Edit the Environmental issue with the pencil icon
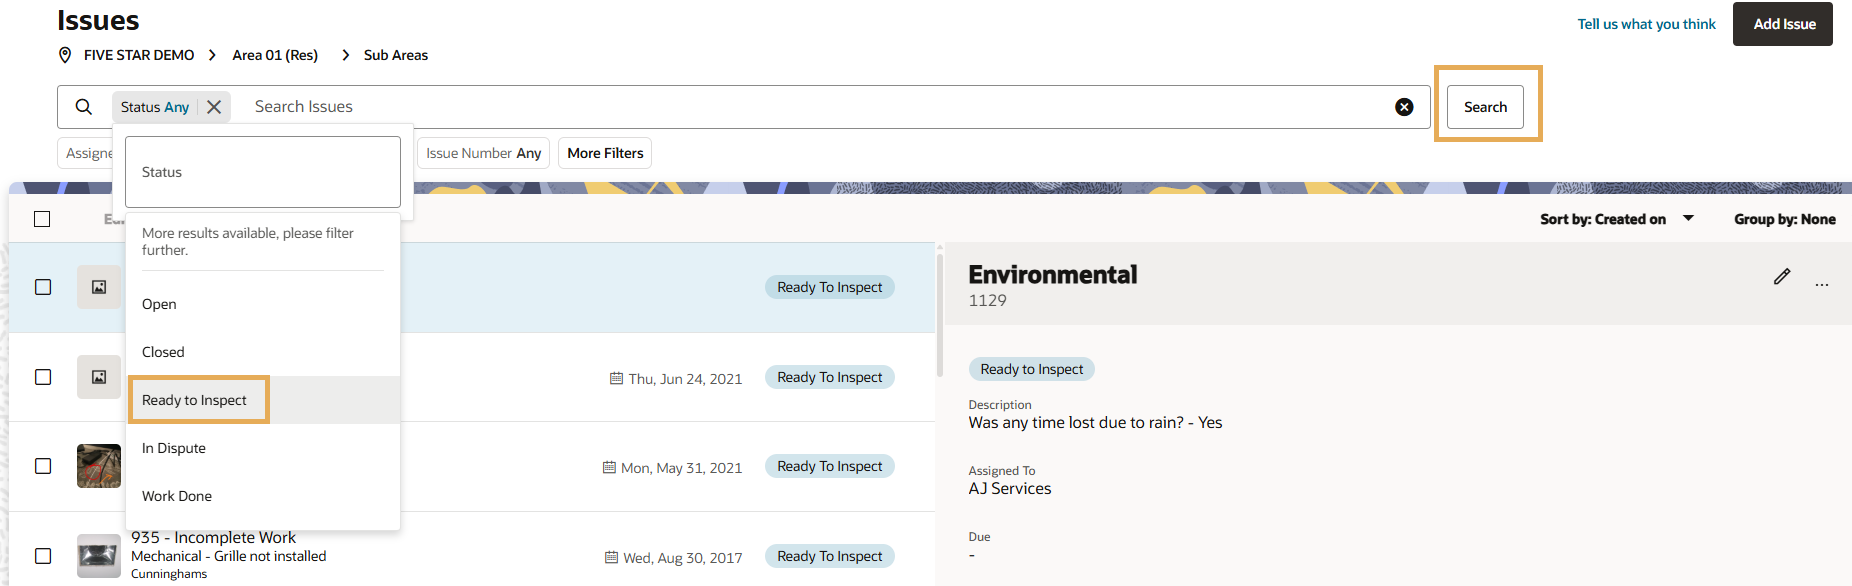Screen dimensions: 1852x586 click(x=1782, y=276)
